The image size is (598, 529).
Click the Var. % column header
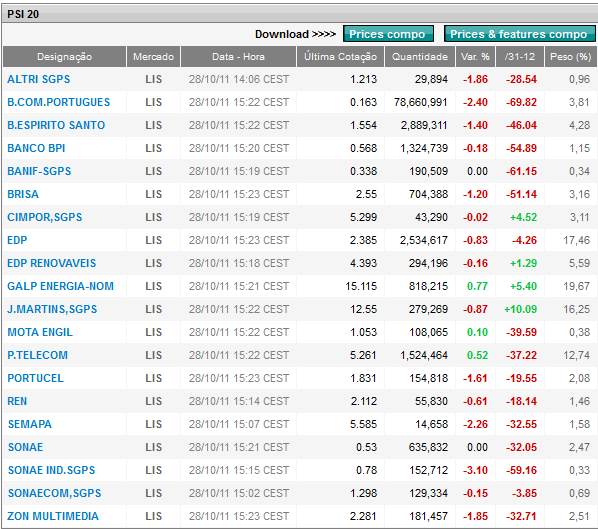pos(475,57)
